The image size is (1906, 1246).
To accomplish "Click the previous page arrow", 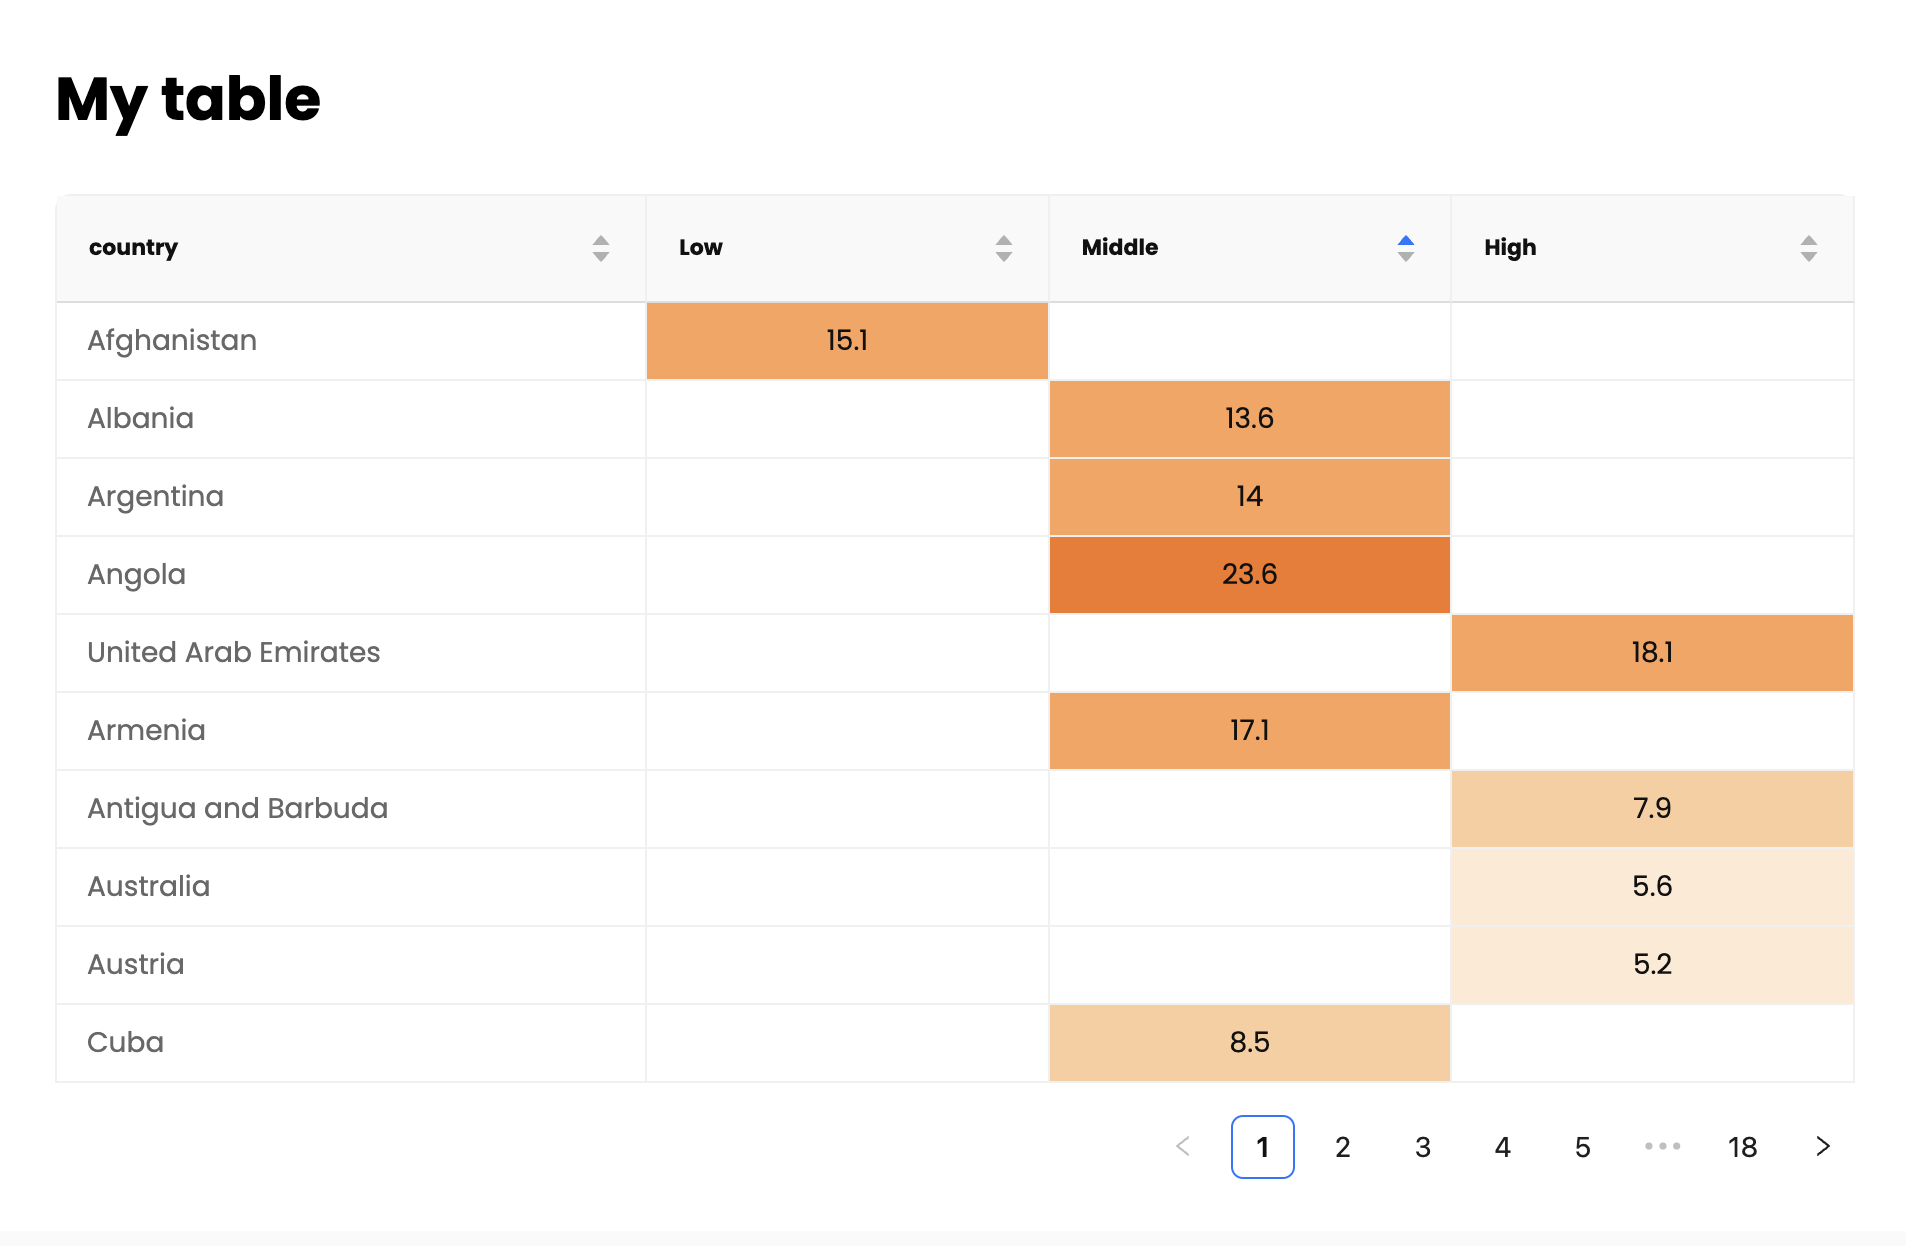I will [1183, 1147].
